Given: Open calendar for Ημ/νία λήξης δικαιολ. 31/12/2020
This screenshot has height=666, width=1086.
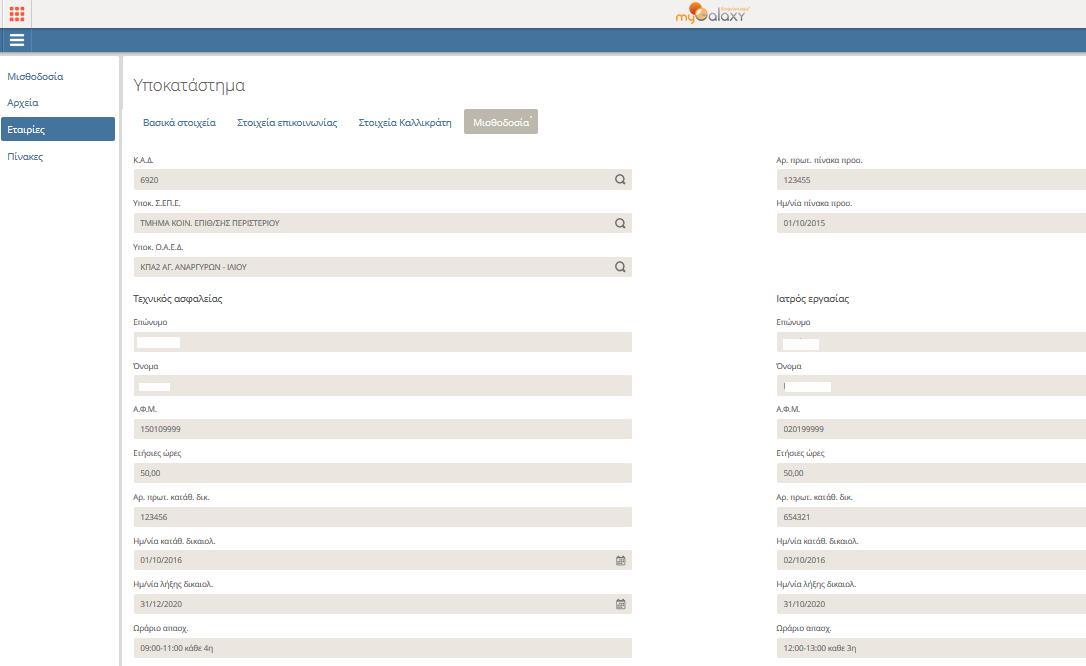Looking at the screenshot, I should (621, 604).
